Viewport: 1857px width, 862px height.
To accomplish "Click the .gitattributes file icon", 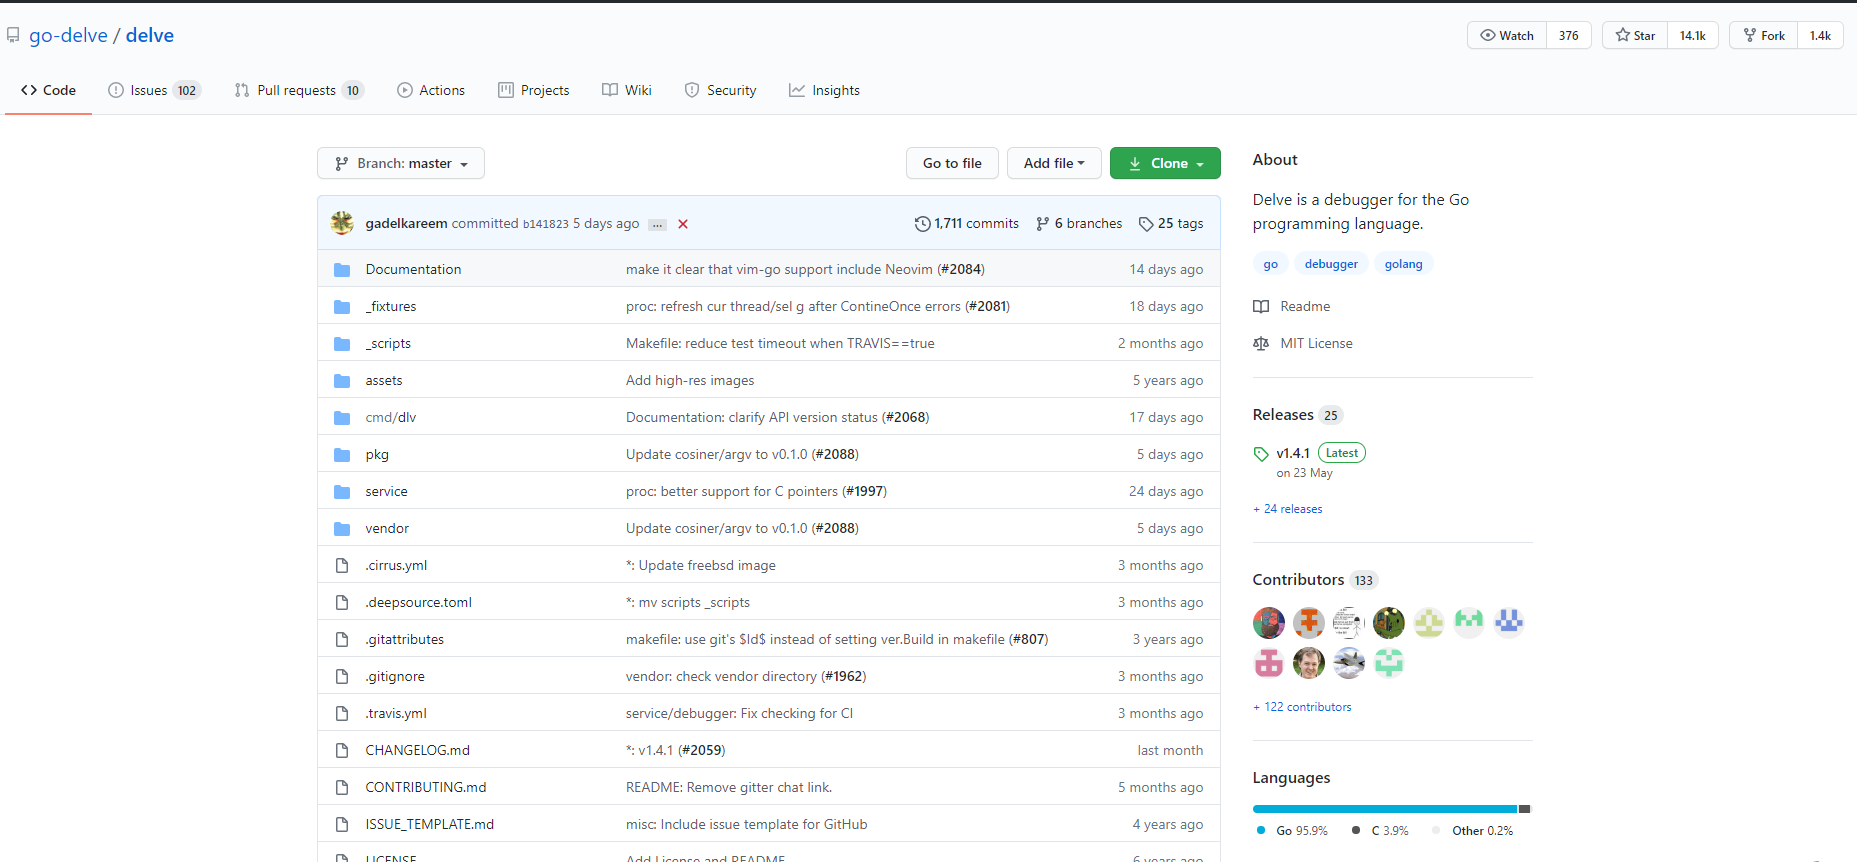I will coord(342,640).
